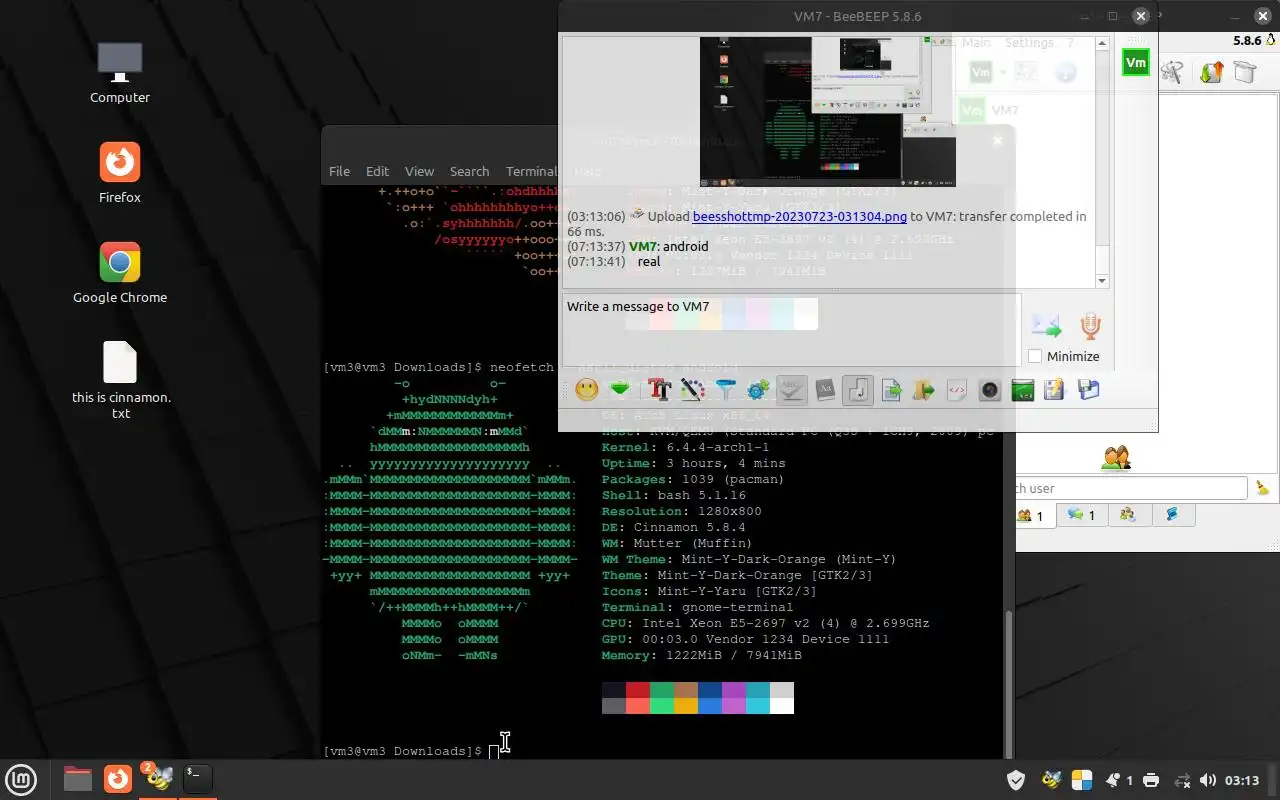Open the Terminal menu in terminal menubar

tap(531, 171)
